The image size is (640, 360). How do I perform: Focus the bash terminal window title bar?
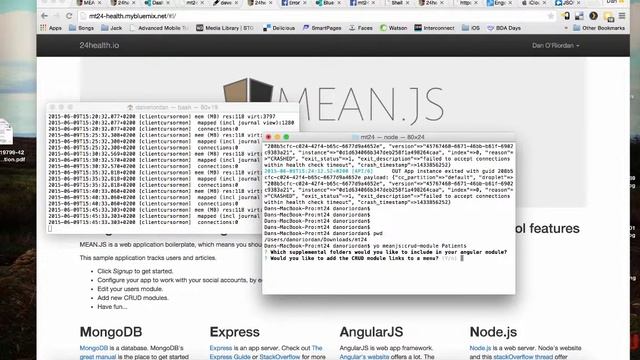pyautogui.click(x=173, y=107)
